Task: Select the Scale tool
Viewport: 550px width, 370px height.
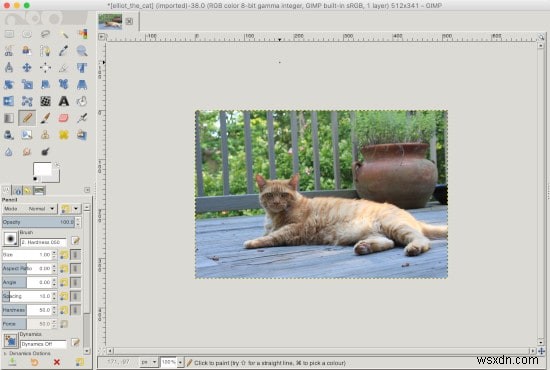Action: [x=27, y=84]
